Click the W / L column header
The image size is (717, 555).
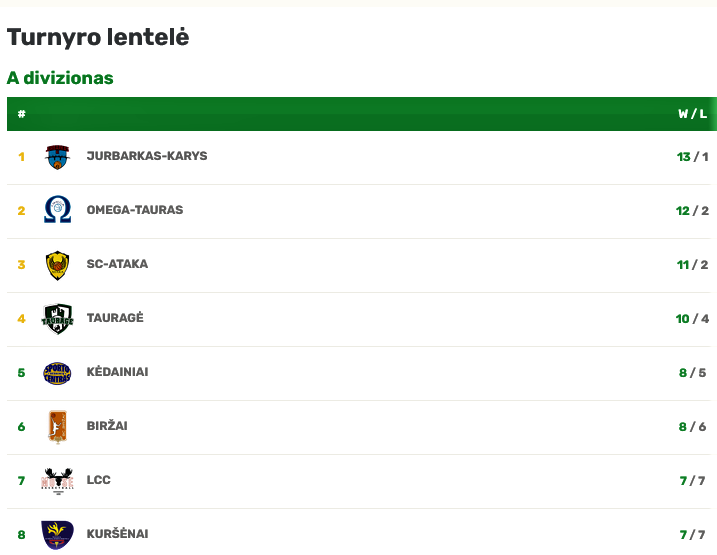tap(692, 114)
